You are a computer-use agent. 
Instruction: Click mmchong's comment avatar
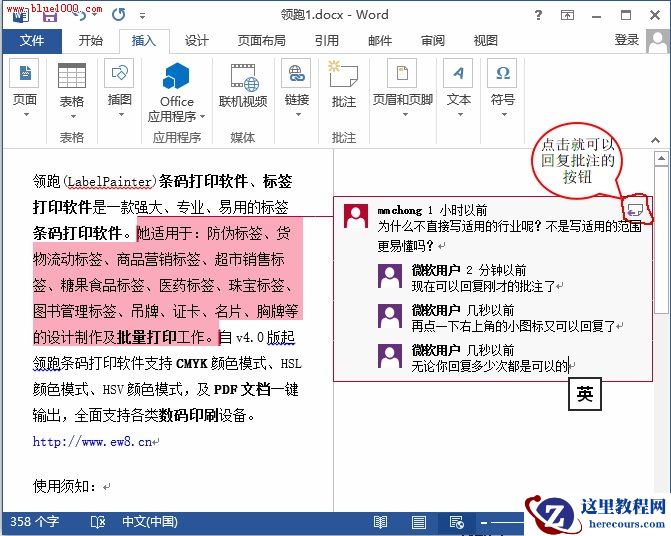coord(356,216)
